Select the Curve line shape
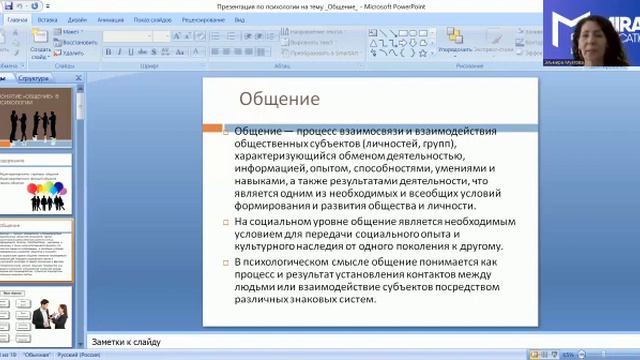The image size is (640, 360). click(393, 53)
